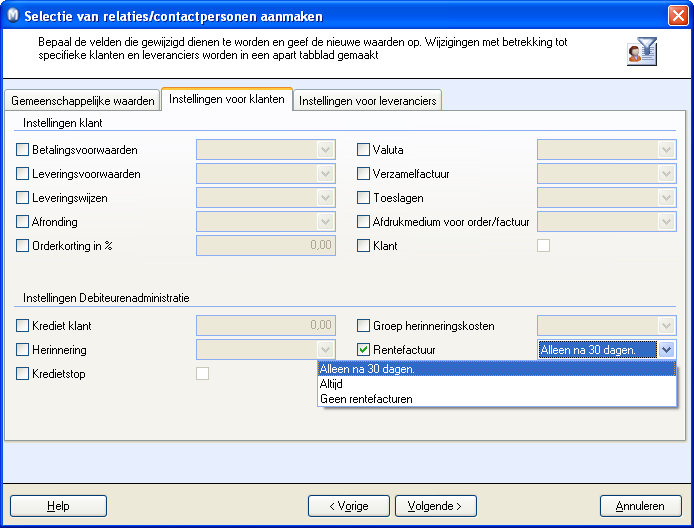This screenshot has height=528, width=694.
Task: Choose 'Altijd' from the Rentefactuur list
Action: 497,384
